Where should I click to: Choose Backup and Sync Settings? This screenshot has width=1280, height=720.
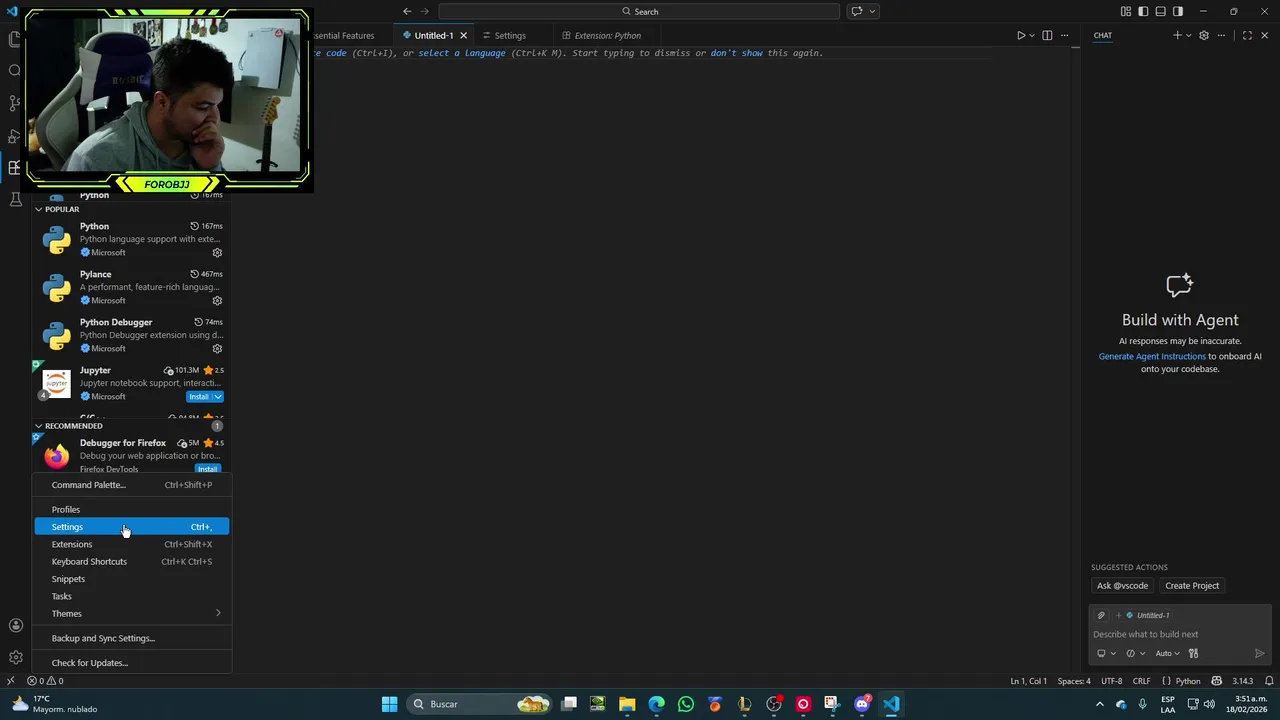tap(132, 638)
